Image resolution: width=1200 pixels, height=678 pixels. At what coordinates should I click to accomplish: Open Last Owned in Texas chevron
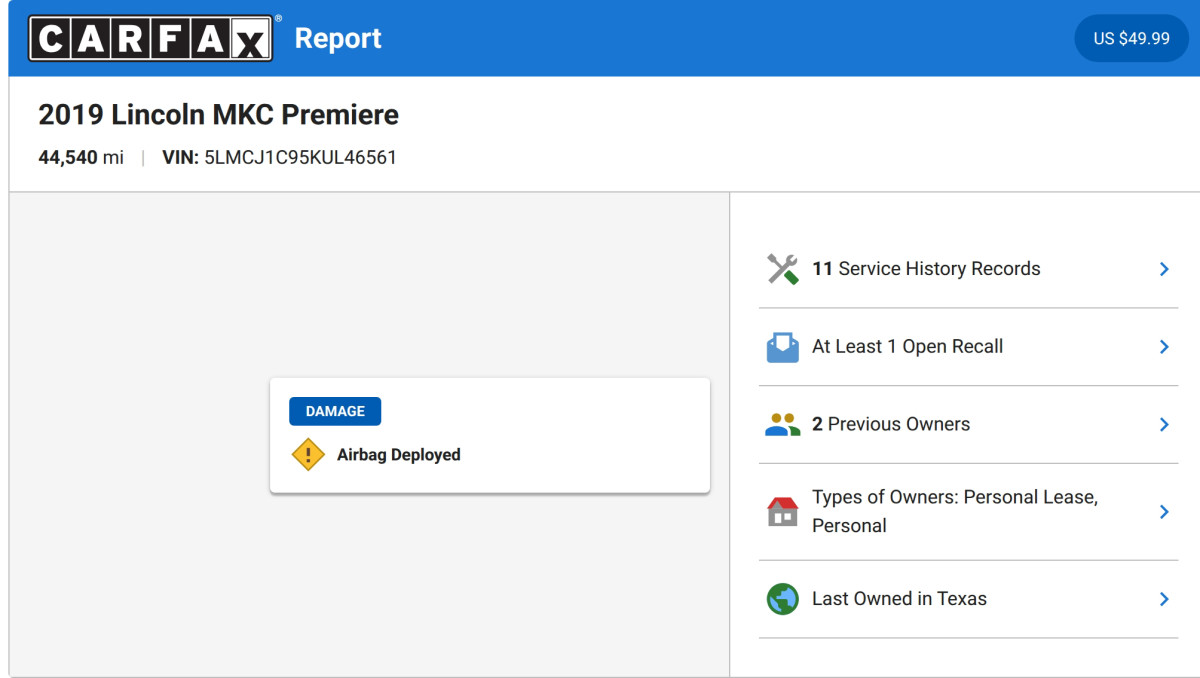click(x=1164, y=599)
